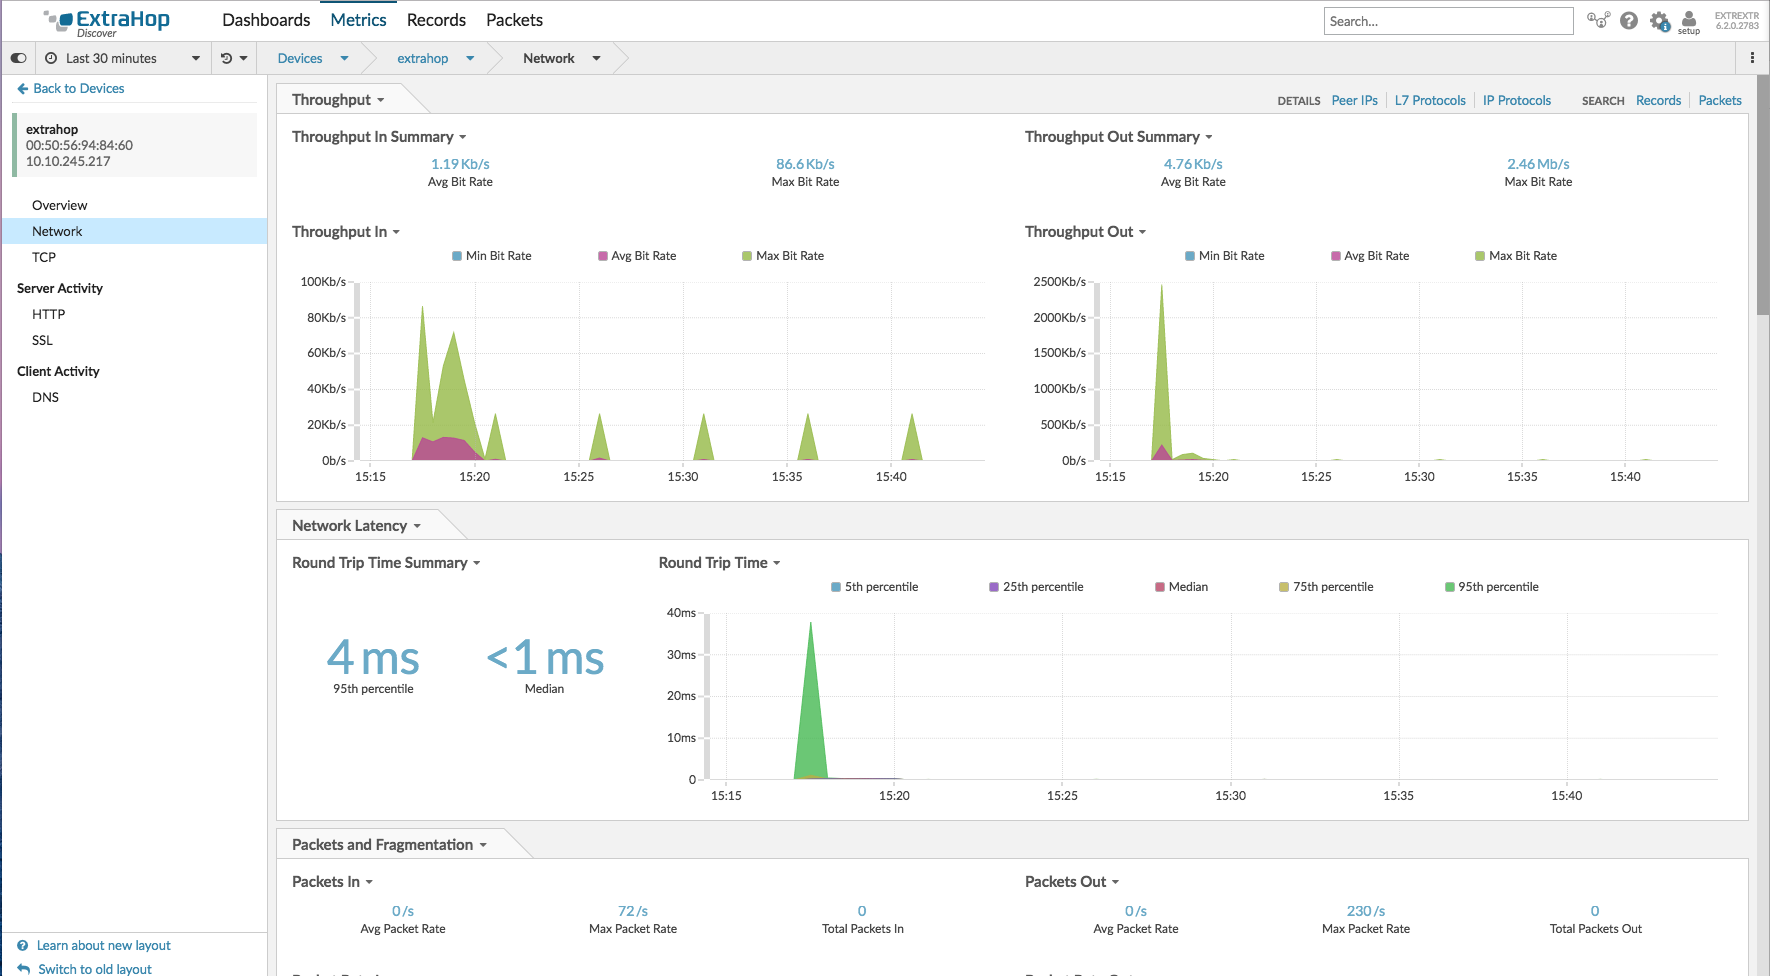
Task: Open Round Trip Time Summary dropdown
Action: tap(386, 563)
